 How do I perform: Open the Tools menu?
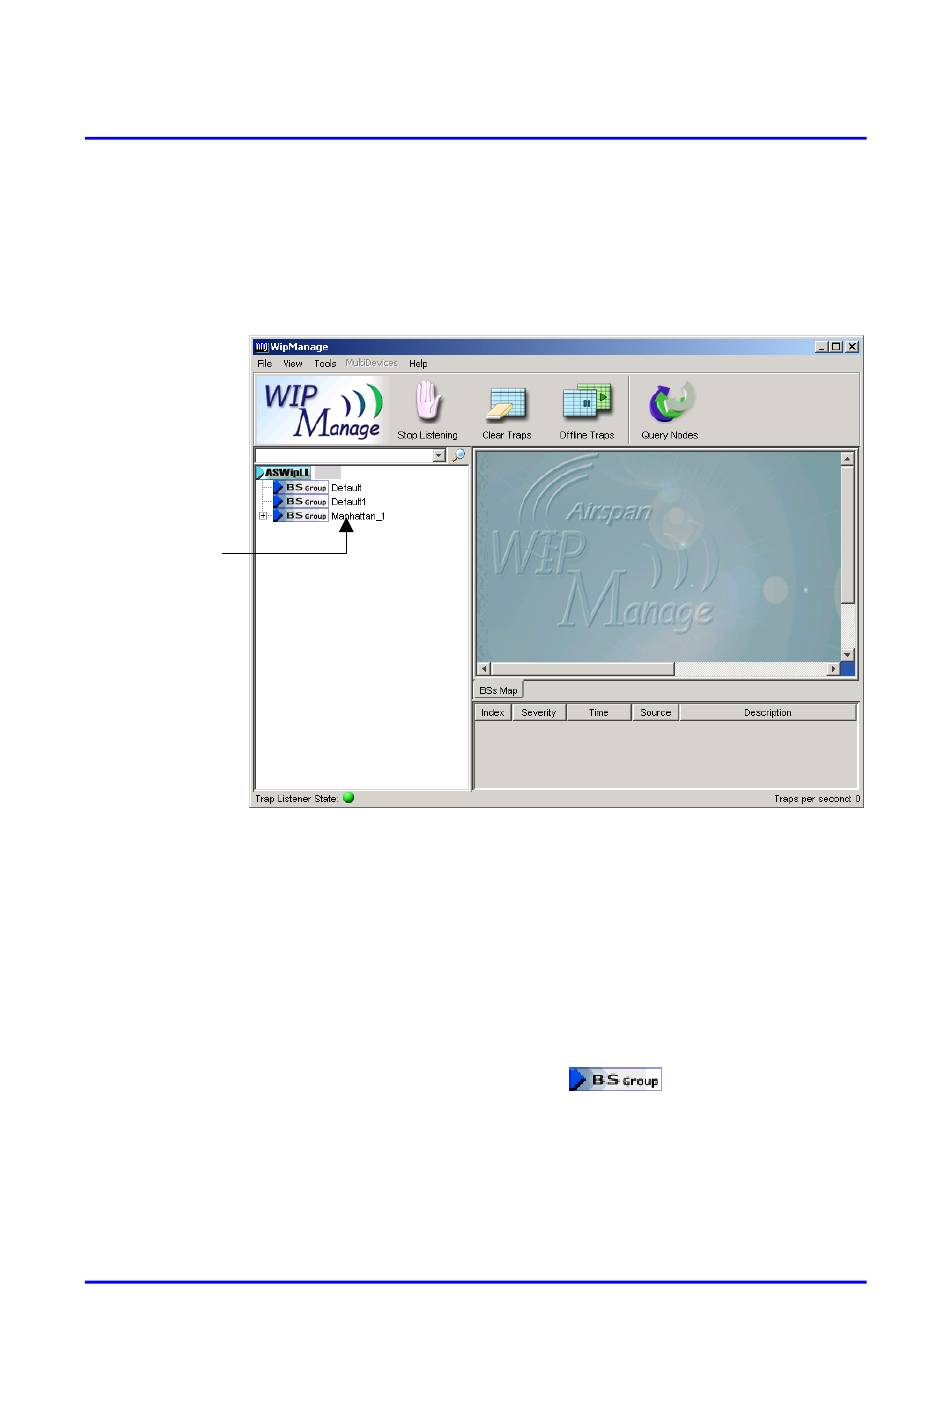325,364
